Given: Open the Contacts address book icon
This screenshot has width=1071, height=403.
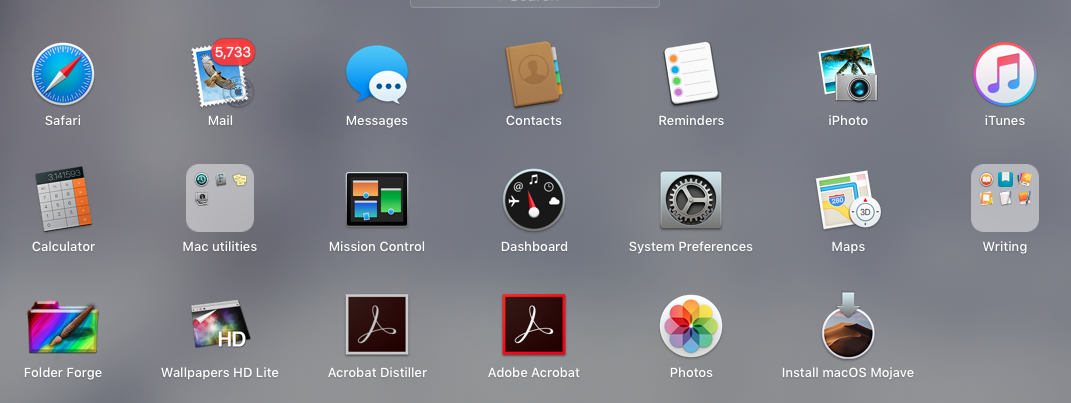Looking at the screenshot, I should click(x=533, y=74).
